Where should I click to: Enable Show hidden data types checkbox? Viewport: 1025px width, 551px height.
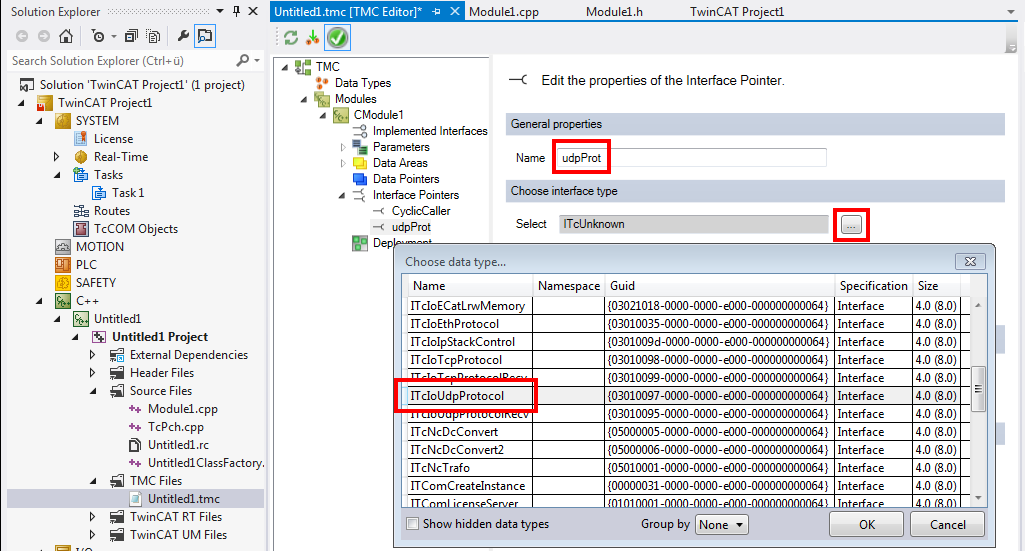[x=412, y=524]
